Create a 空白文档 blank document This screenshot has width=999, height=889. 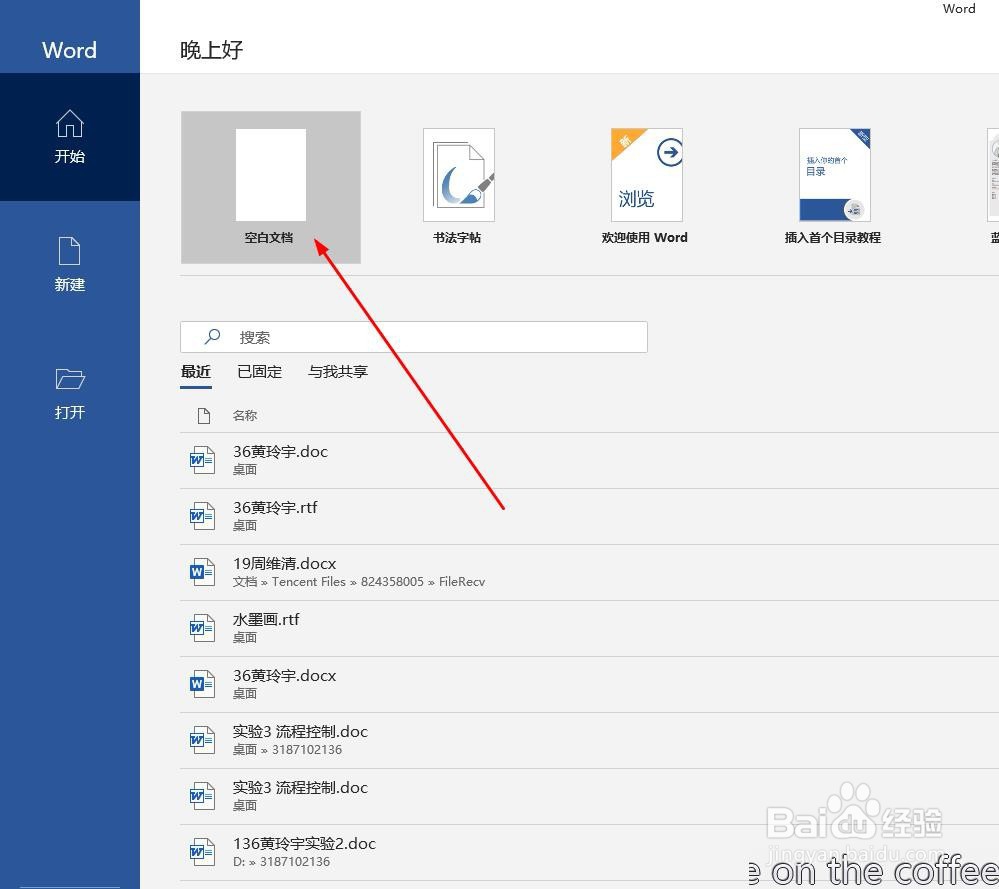point(271,187)
